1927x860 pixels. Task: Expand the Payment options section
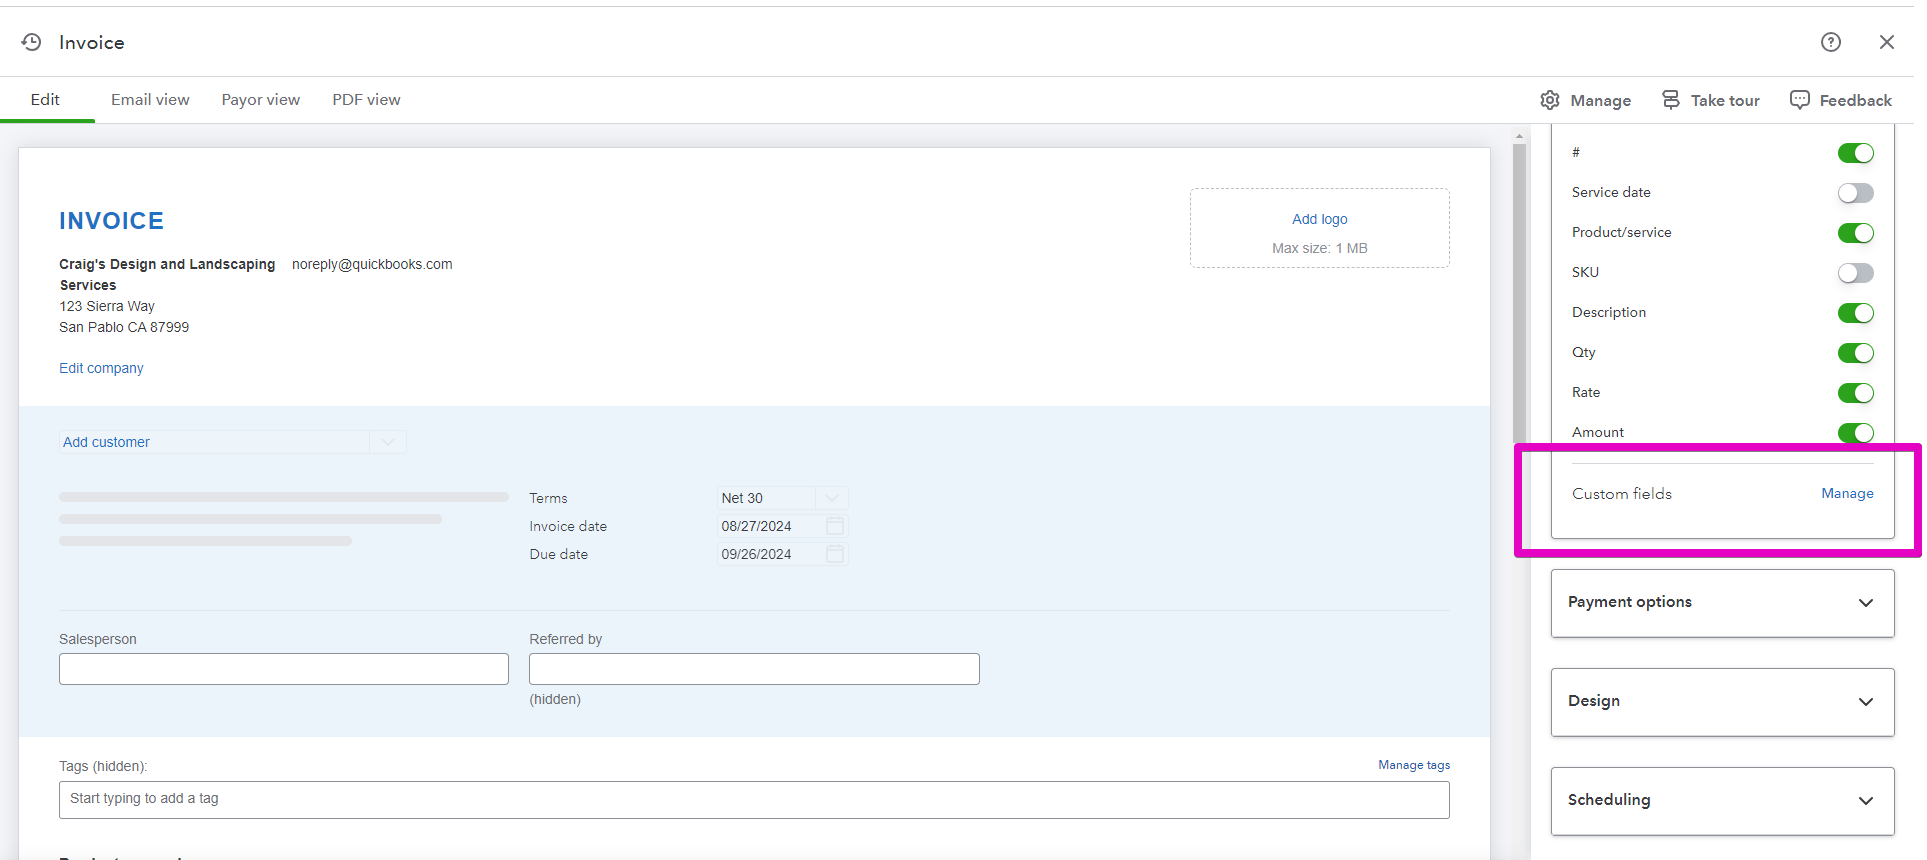click(1722, 603)
